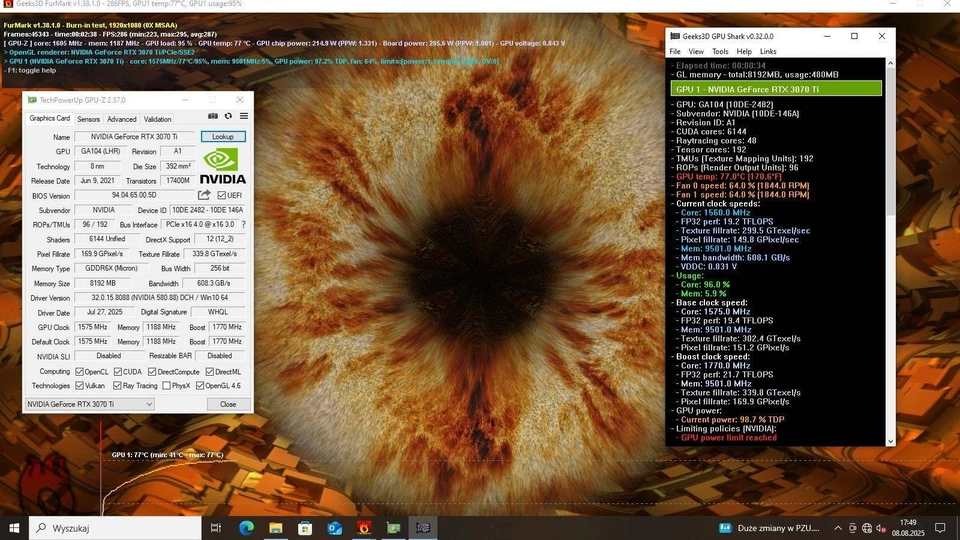The width and height of the screenshot is (960, 540).
Task: Show hidden system tray icons
Action: click(838, 528)
